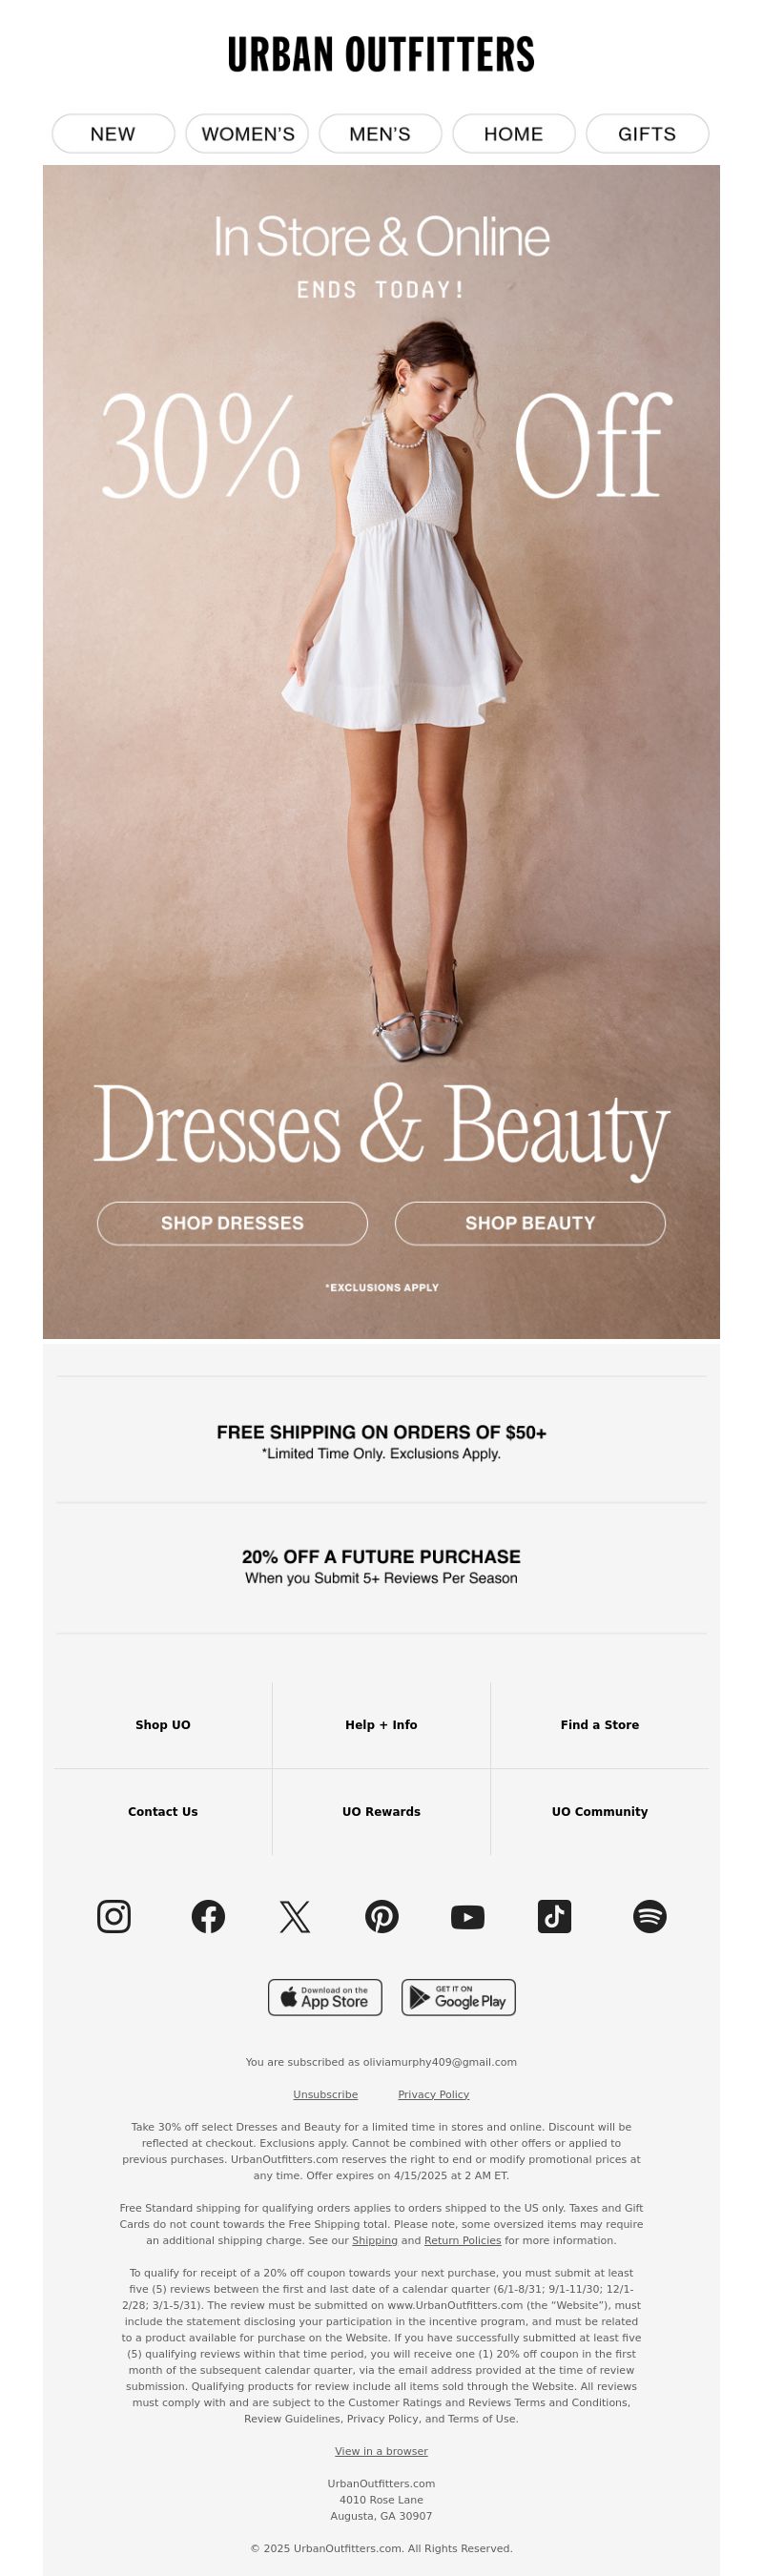This screenshot has height=2576, width=763.
Task: Open View in a browser link
Action: (381, 2451)
